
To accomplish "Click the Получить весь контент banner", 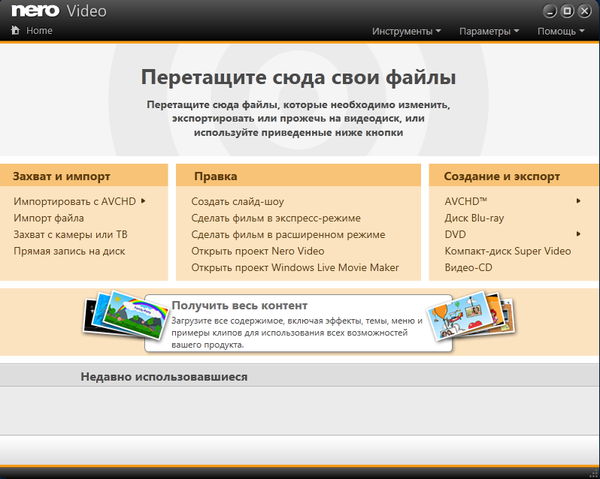I will (294, 323).
